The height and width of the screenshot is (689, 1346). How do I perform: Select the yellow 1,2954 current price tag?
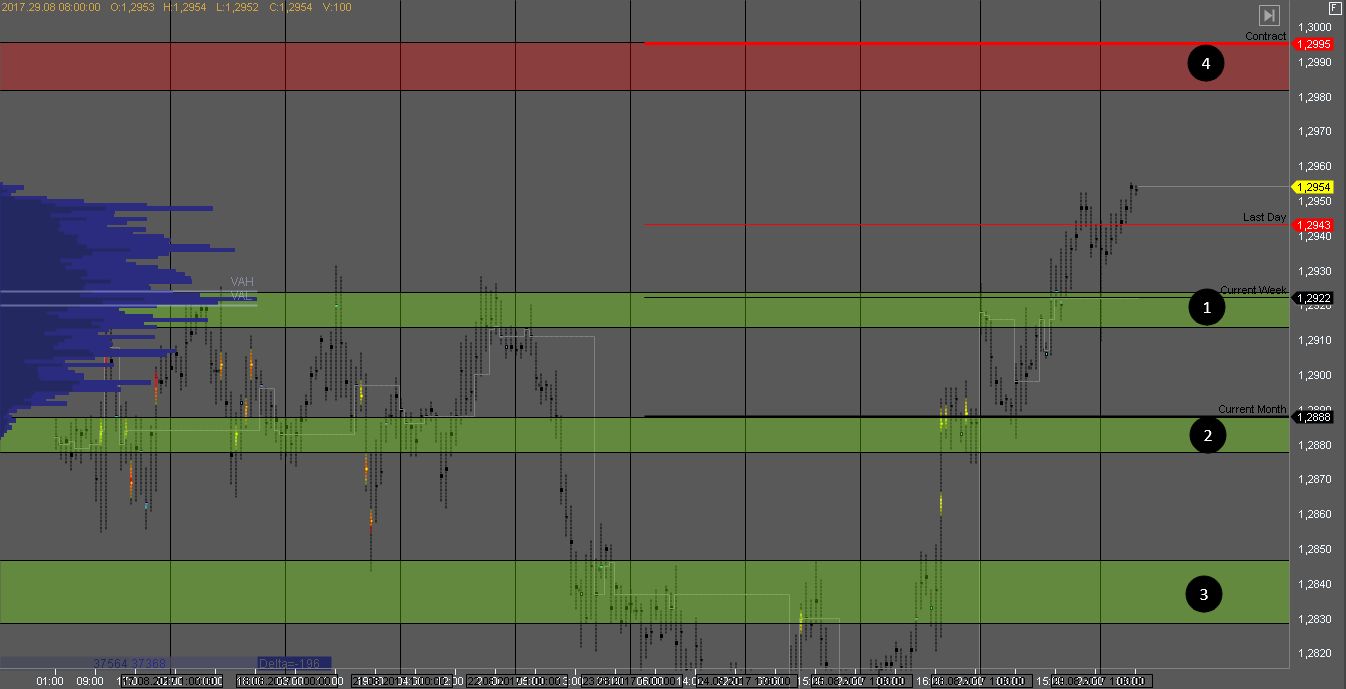(1313, 187)
